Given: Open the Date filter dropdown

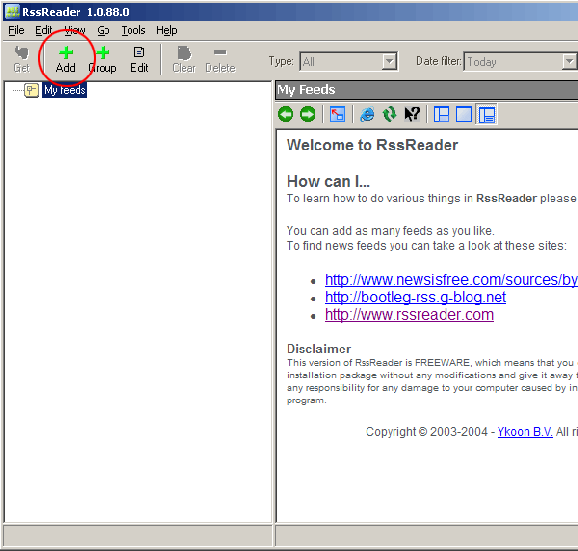Looking at the screenshot, I should coord(570,62).
